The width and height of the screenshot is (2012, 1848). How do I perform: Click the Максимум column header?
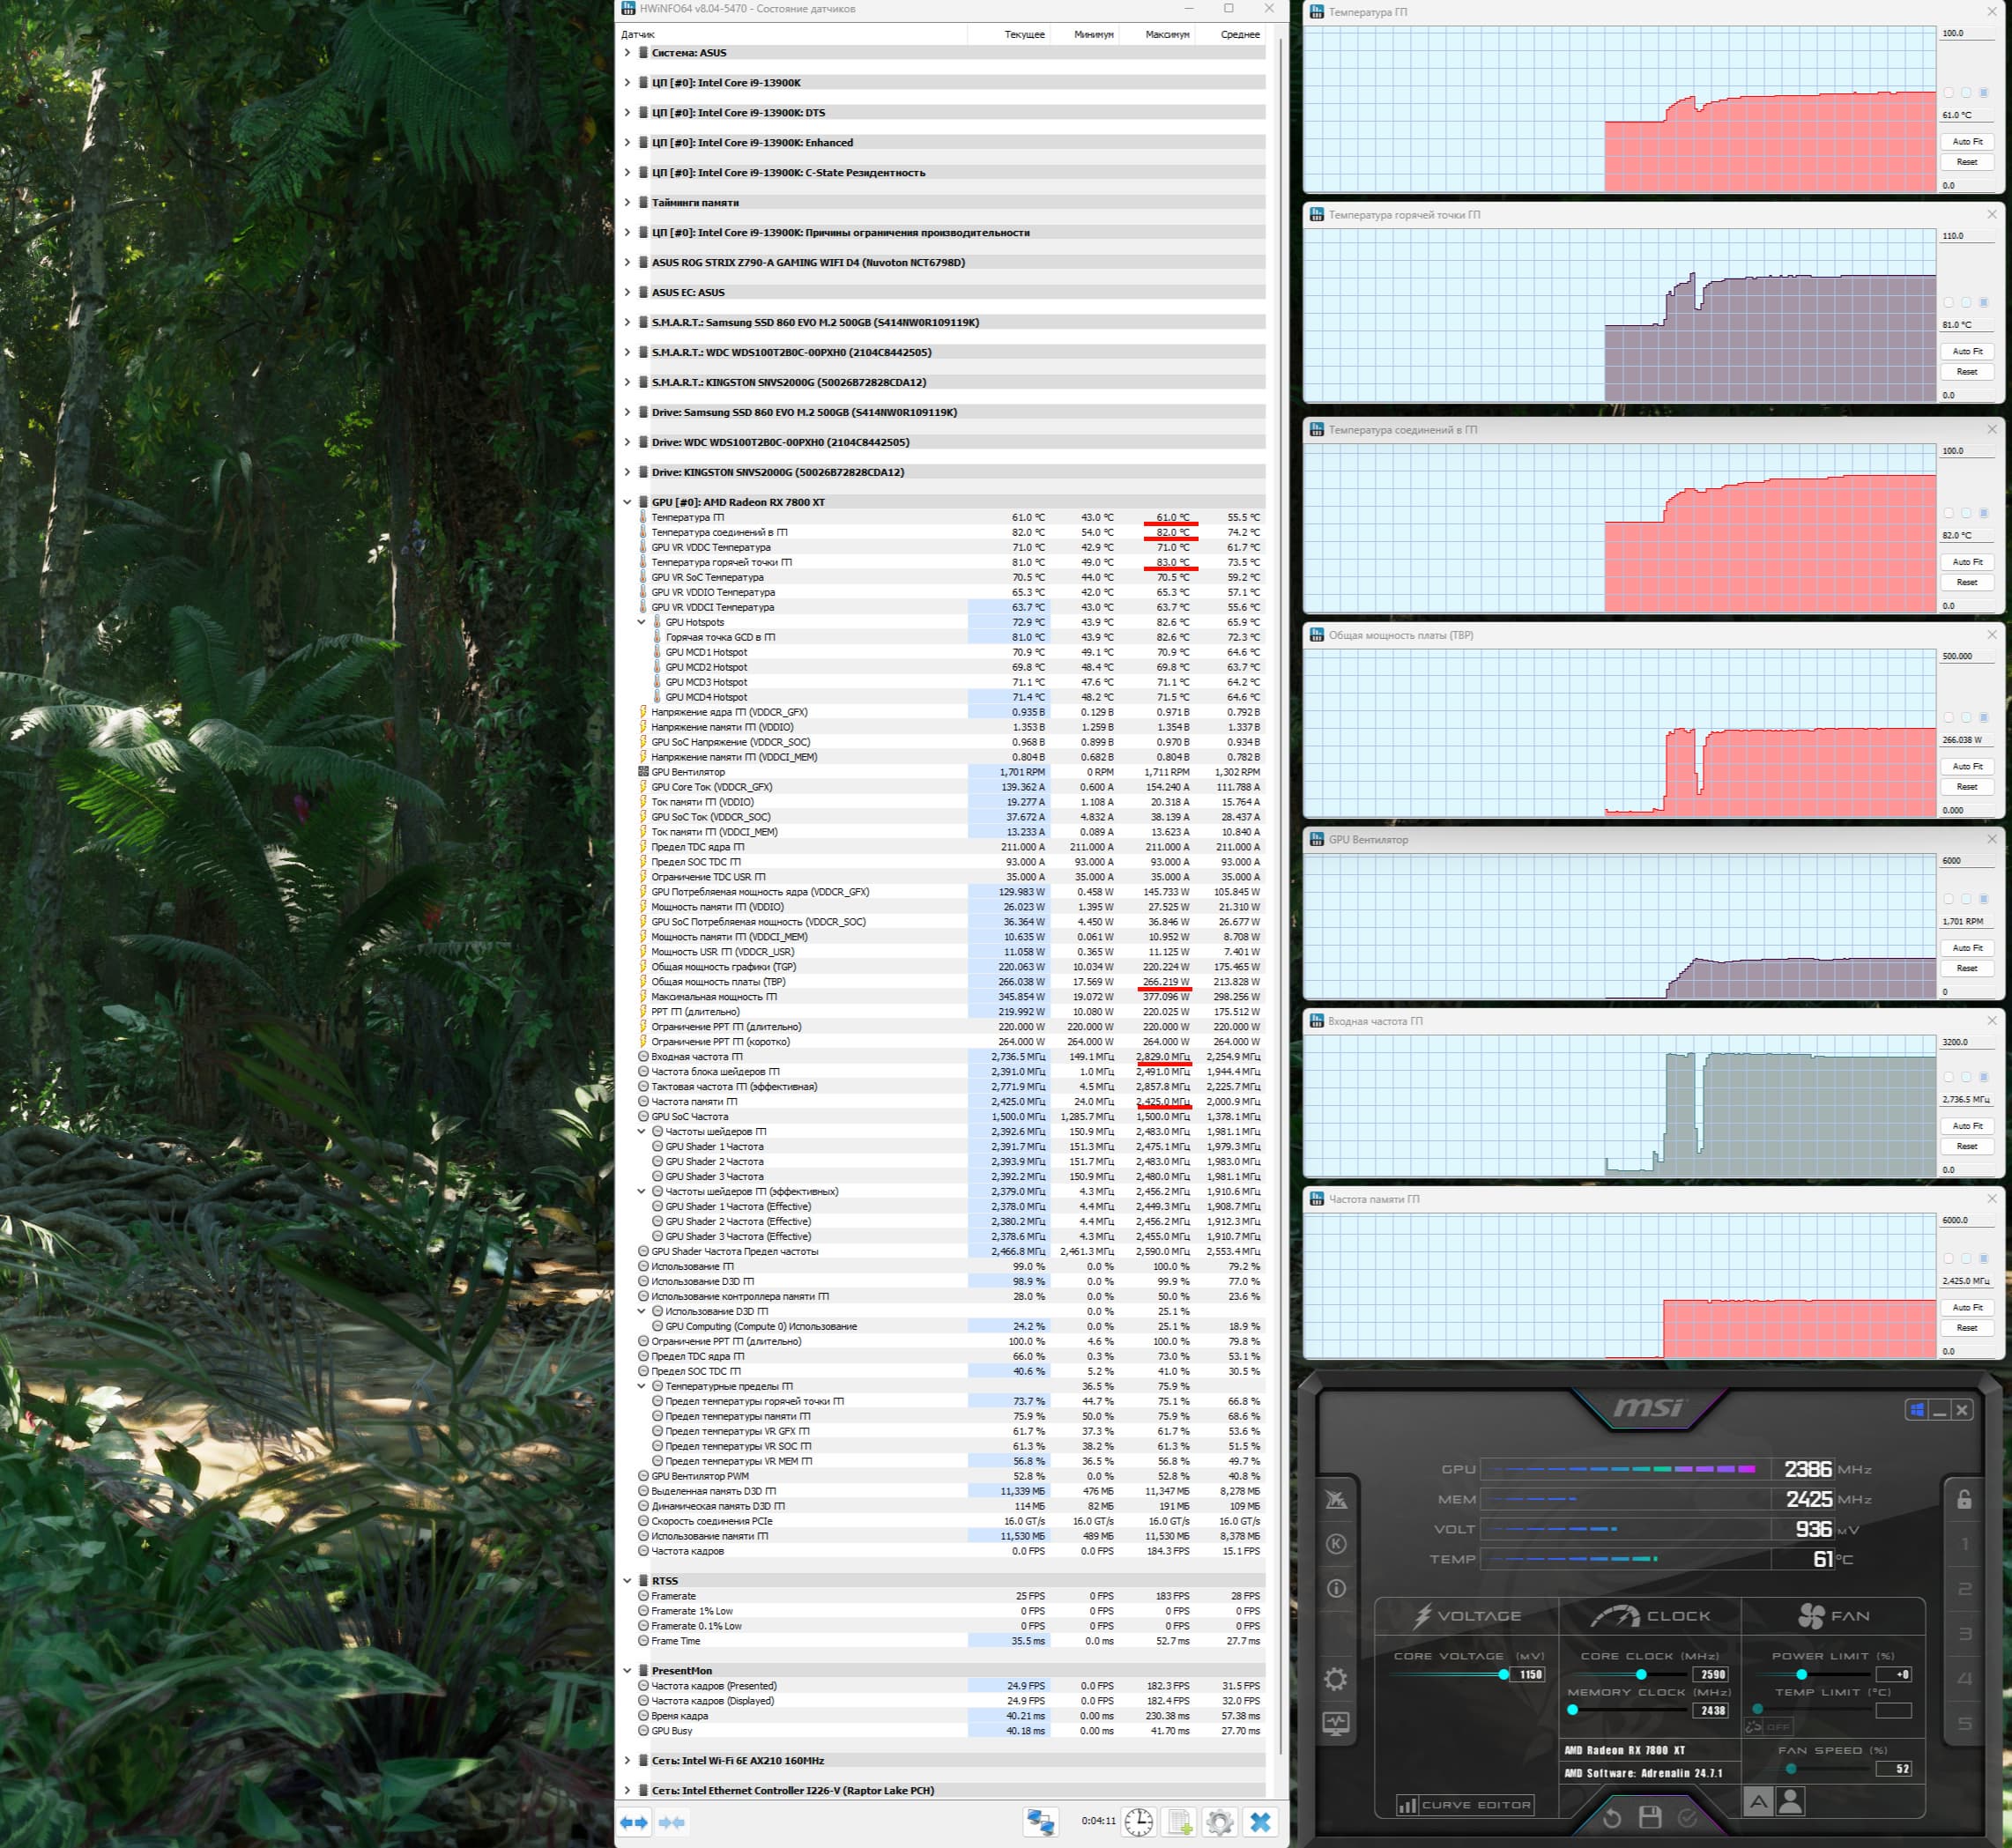click(x=1167, y=34)
